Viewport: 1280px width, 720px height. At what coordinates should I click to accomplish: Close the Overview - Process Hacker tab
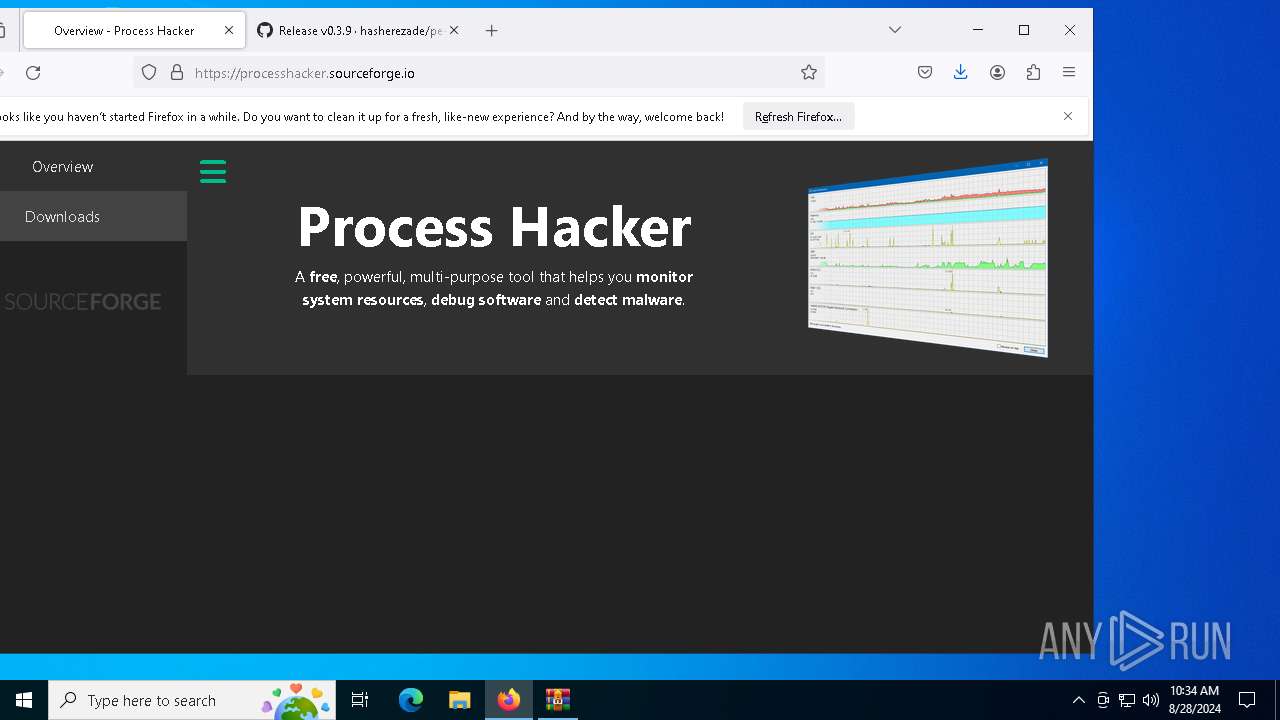(x=229, y=30)
